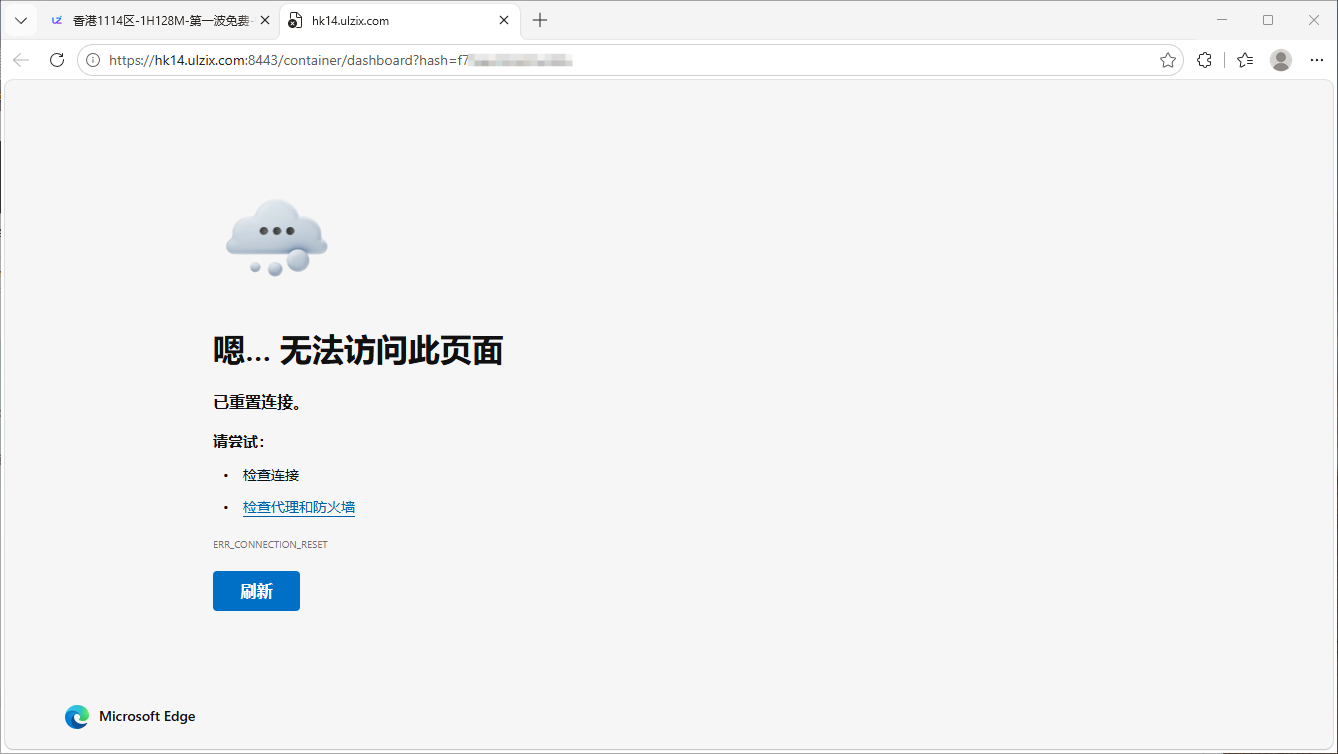1338x754 pixels.
Task: Click the browser back arrow
Action: [21, 60]
